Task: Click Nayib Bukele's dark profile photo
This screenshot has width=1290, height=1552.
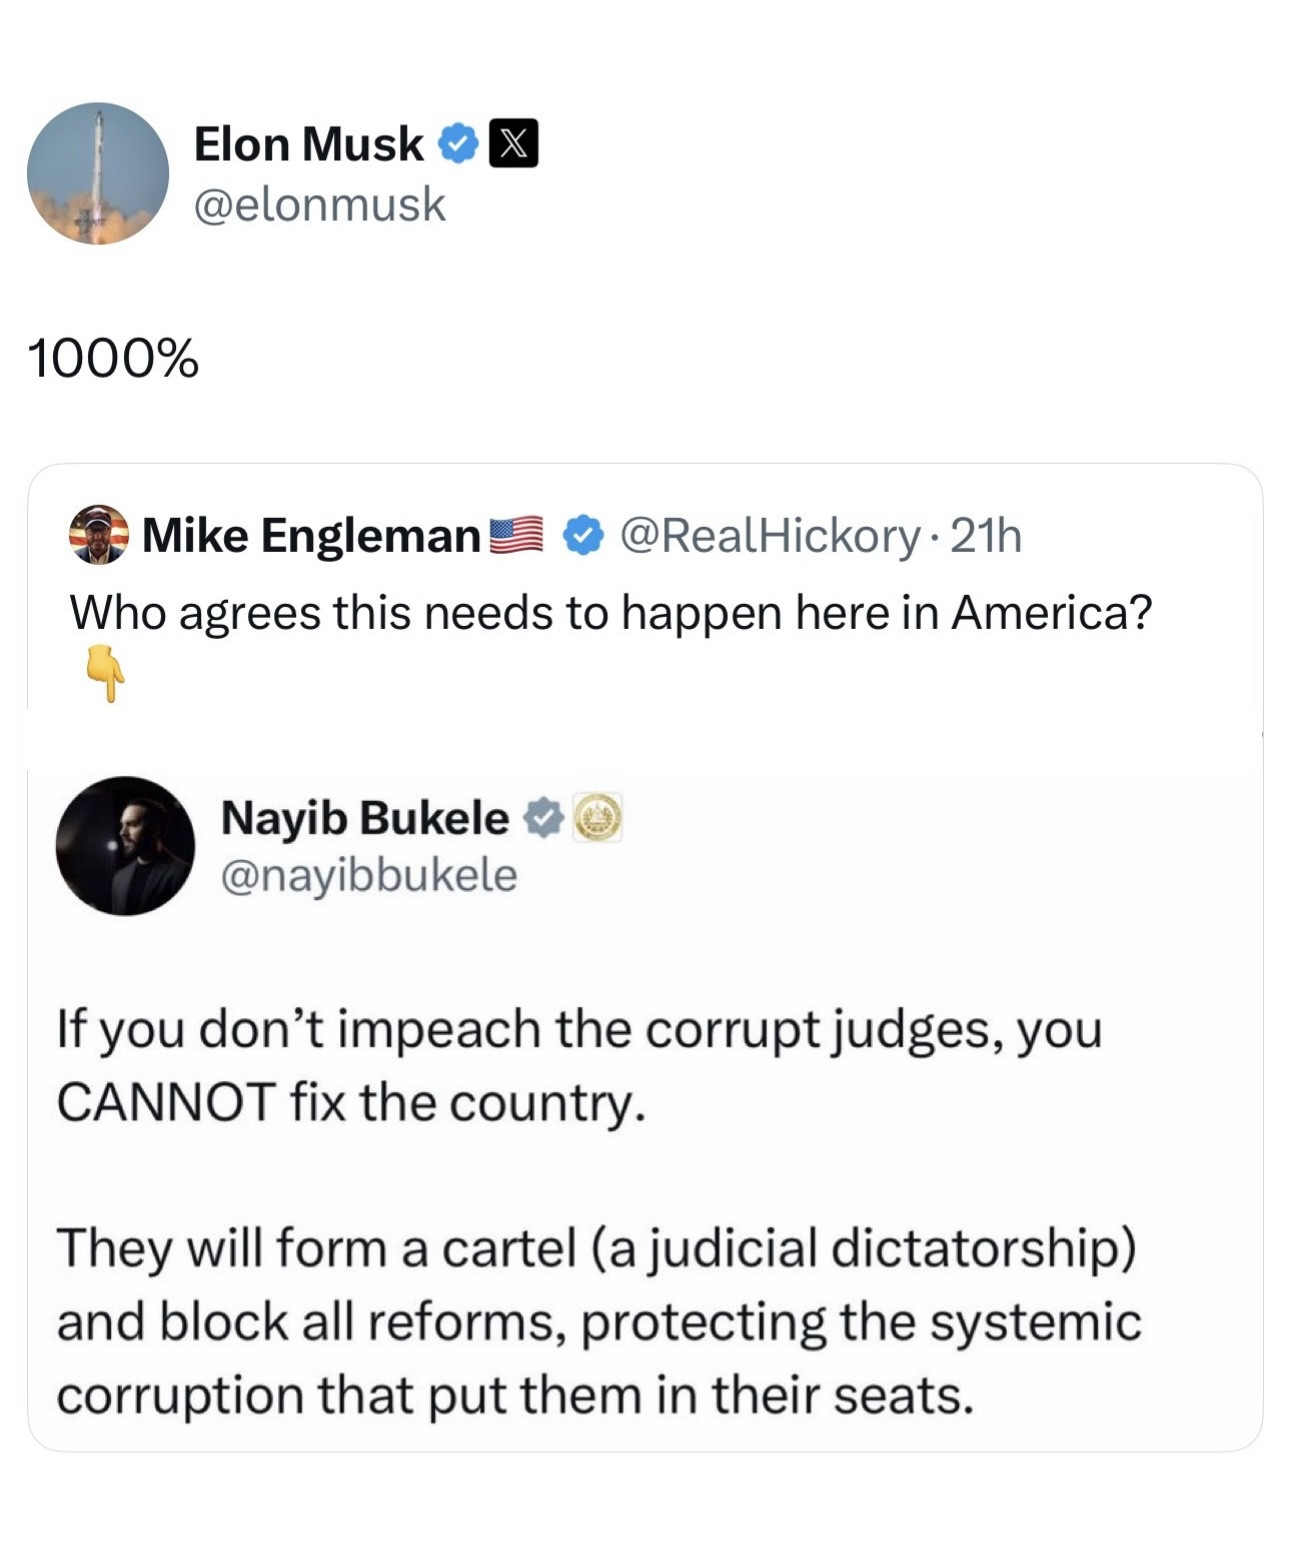Action: [x=125, y=846]
